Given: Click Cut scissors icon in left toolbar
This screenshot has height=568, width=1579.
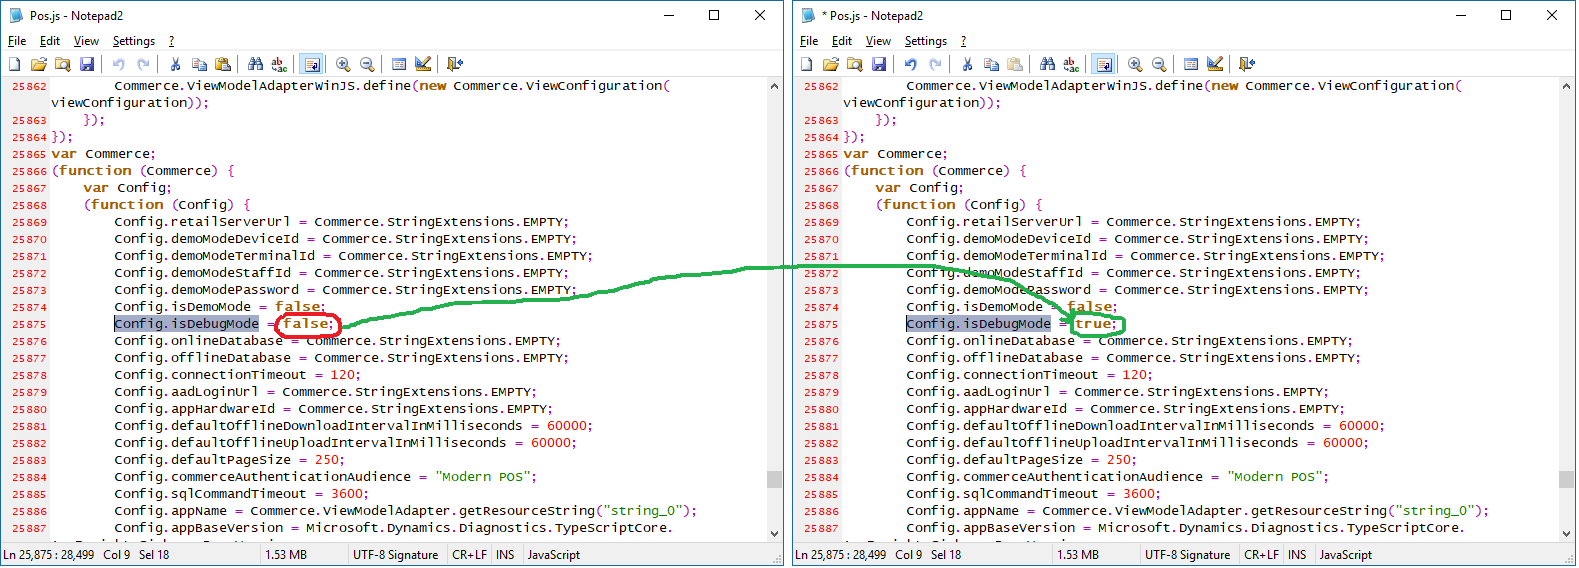Looking at the screenshot, I should click(x=175, y=64).
